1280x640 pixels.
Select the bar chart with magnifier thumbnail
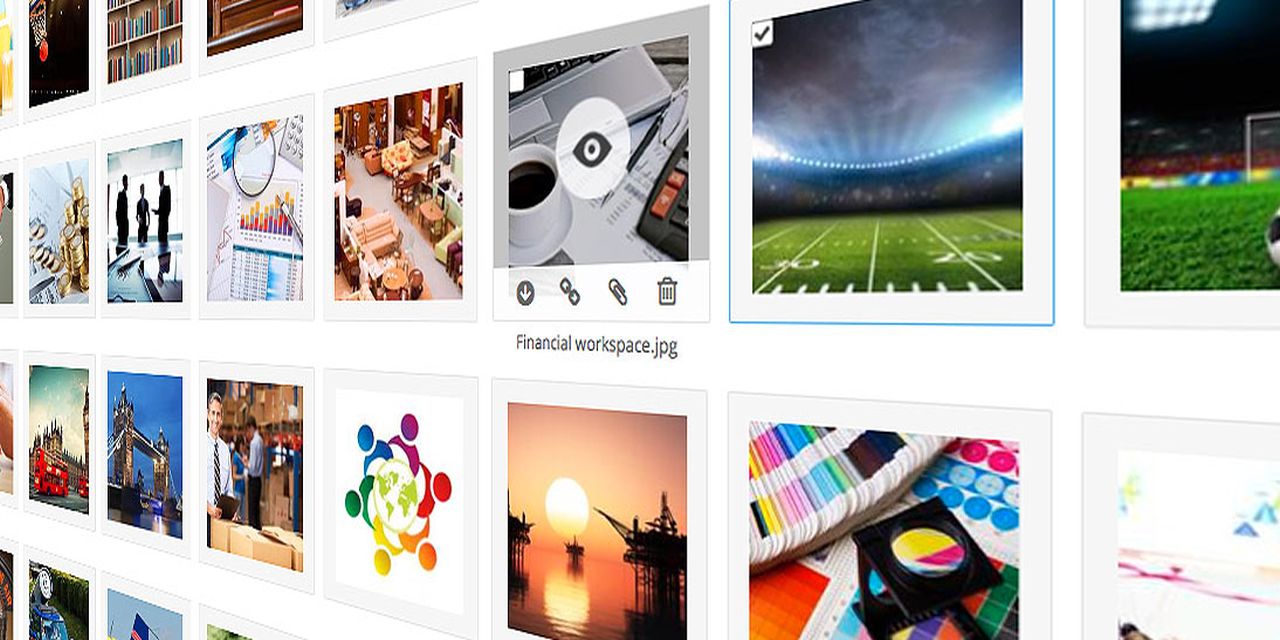255,208
